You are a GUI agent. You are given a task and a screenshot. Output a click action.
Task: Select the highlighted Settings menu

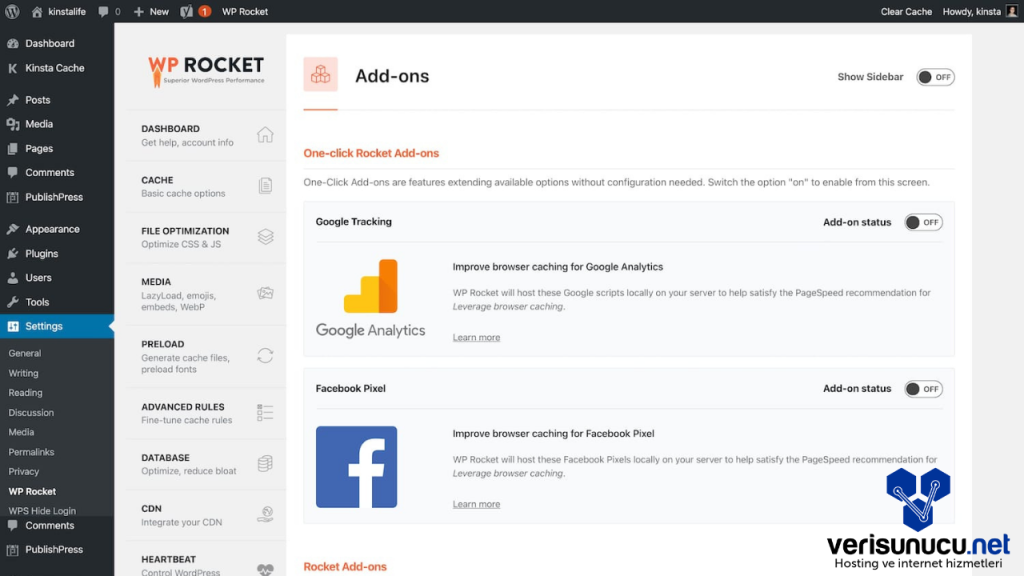coord(57,326)
